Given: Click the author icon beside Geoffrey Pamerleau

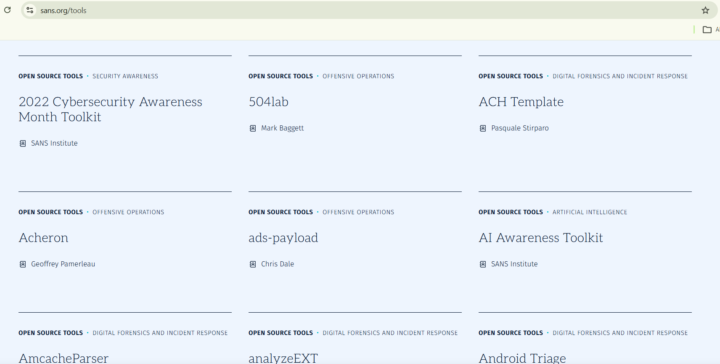Looking at the screenshot, I should (x=22, y=264).
